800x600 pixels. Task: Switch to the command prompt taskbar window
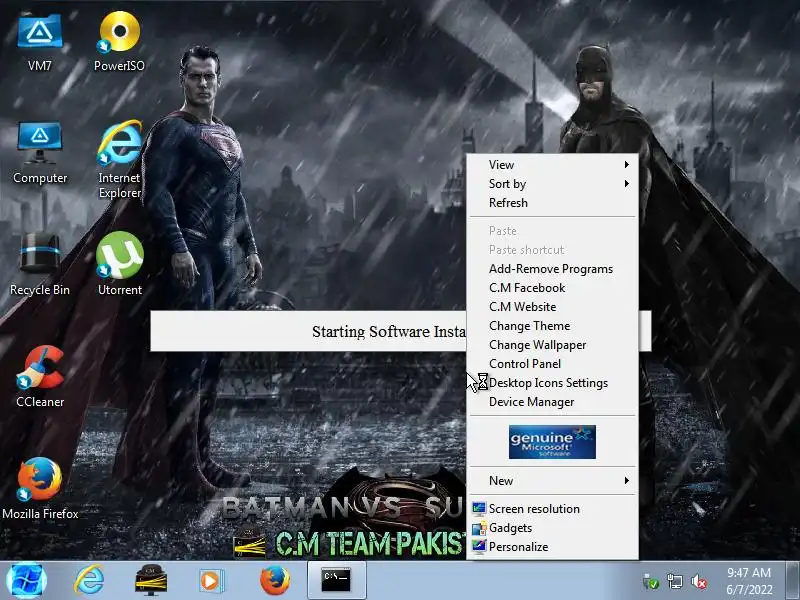(x=336, y=581)
